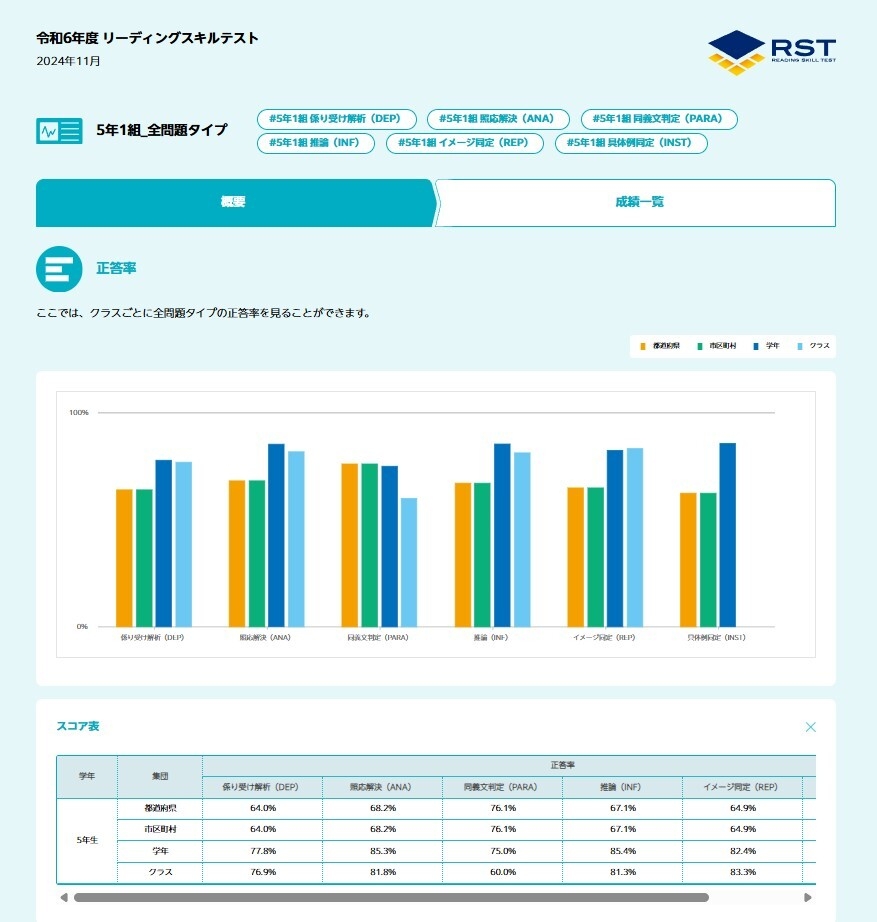The height and width of the screenshot is (922, 877).
Task: Open the #5年1組 照応解決（ANA） tag
Action: coord(497,119)
